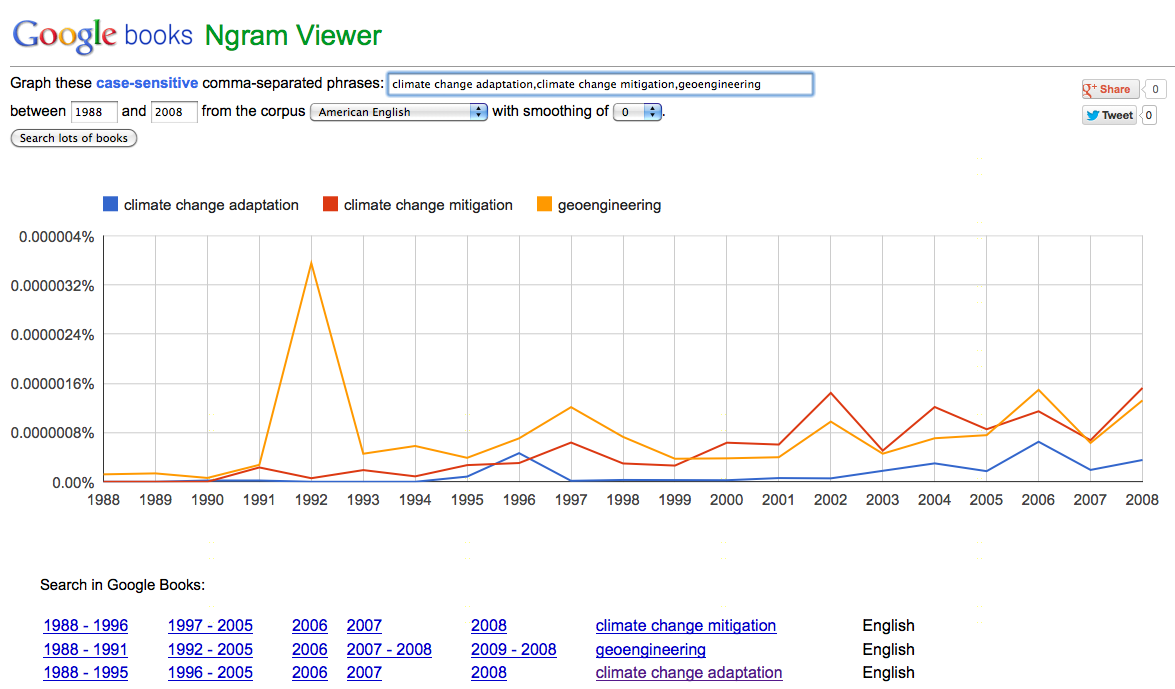Click the 2009 - 2008 geoengineering range link
The height and width of the screenshot is (689, 1175).
513,650
